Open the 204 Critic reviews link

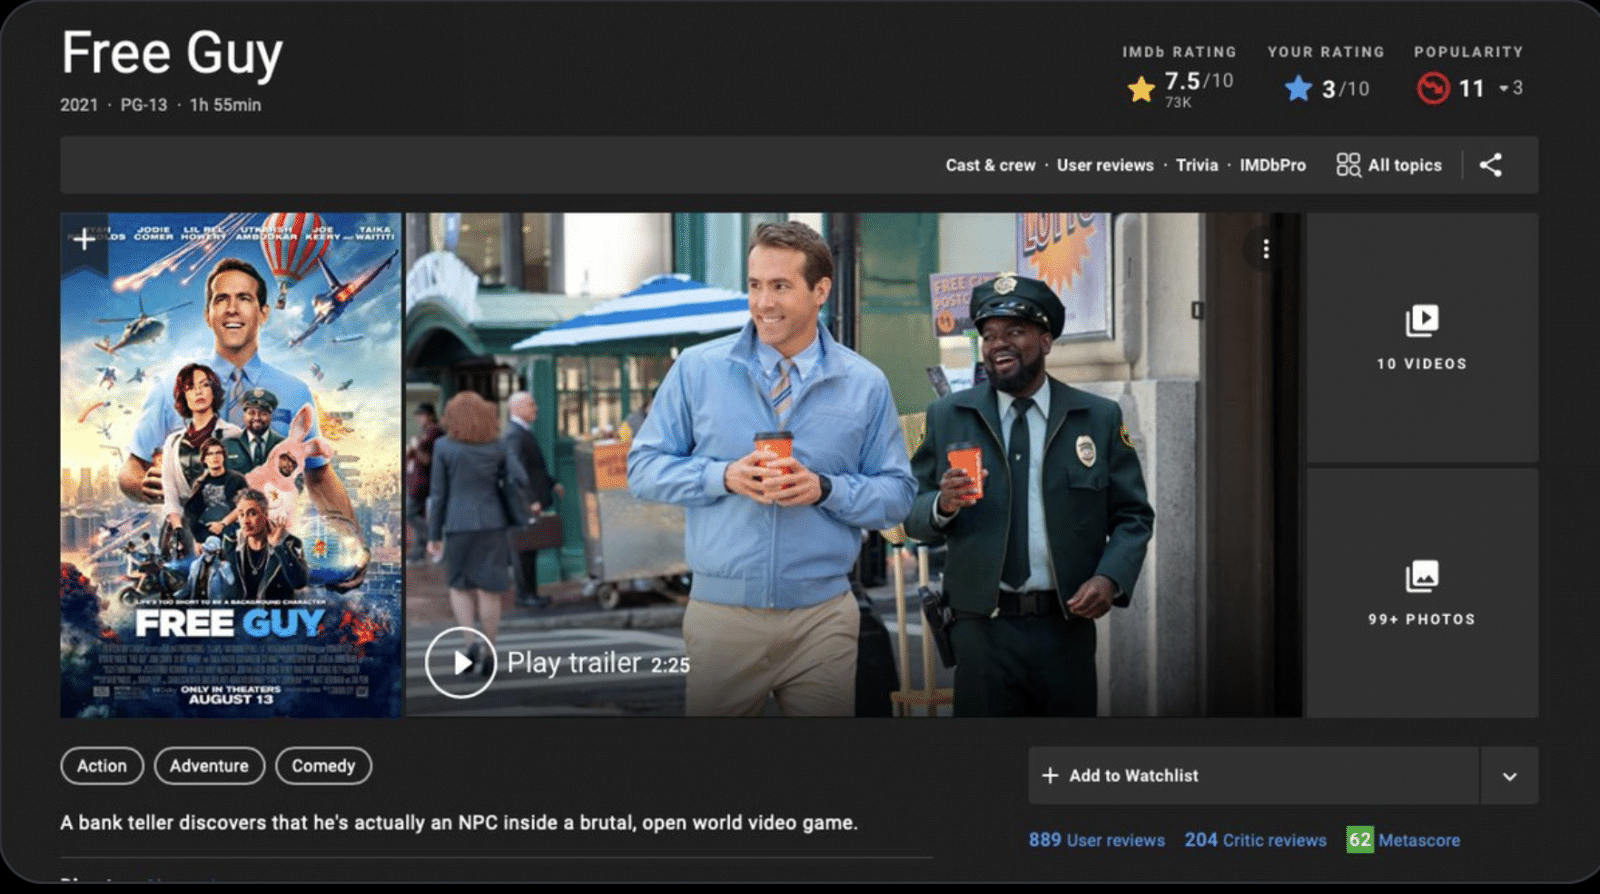point(1255,840)
